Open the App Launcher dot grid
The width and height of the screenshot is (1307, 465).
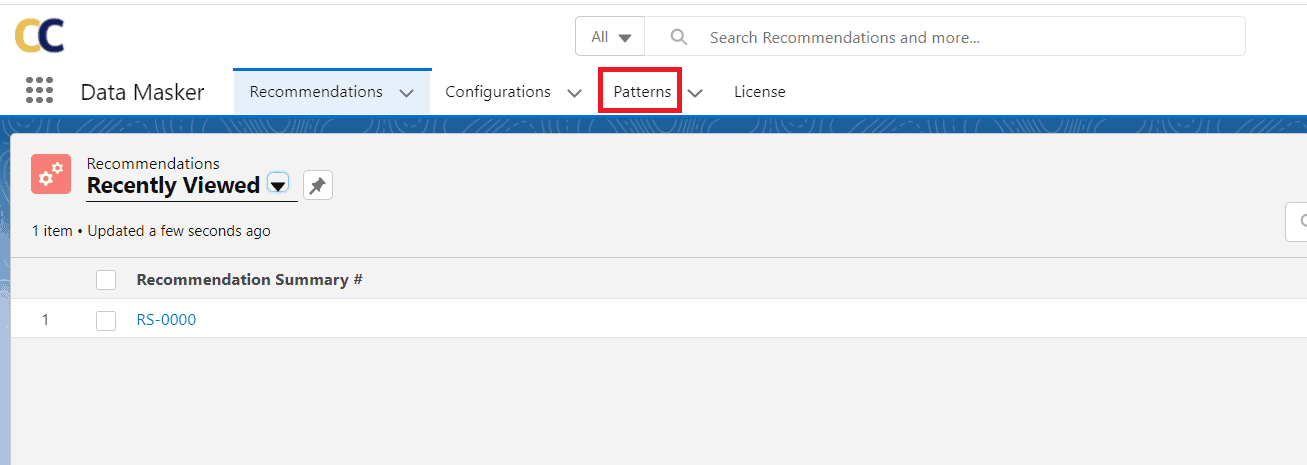pos(39,91)
